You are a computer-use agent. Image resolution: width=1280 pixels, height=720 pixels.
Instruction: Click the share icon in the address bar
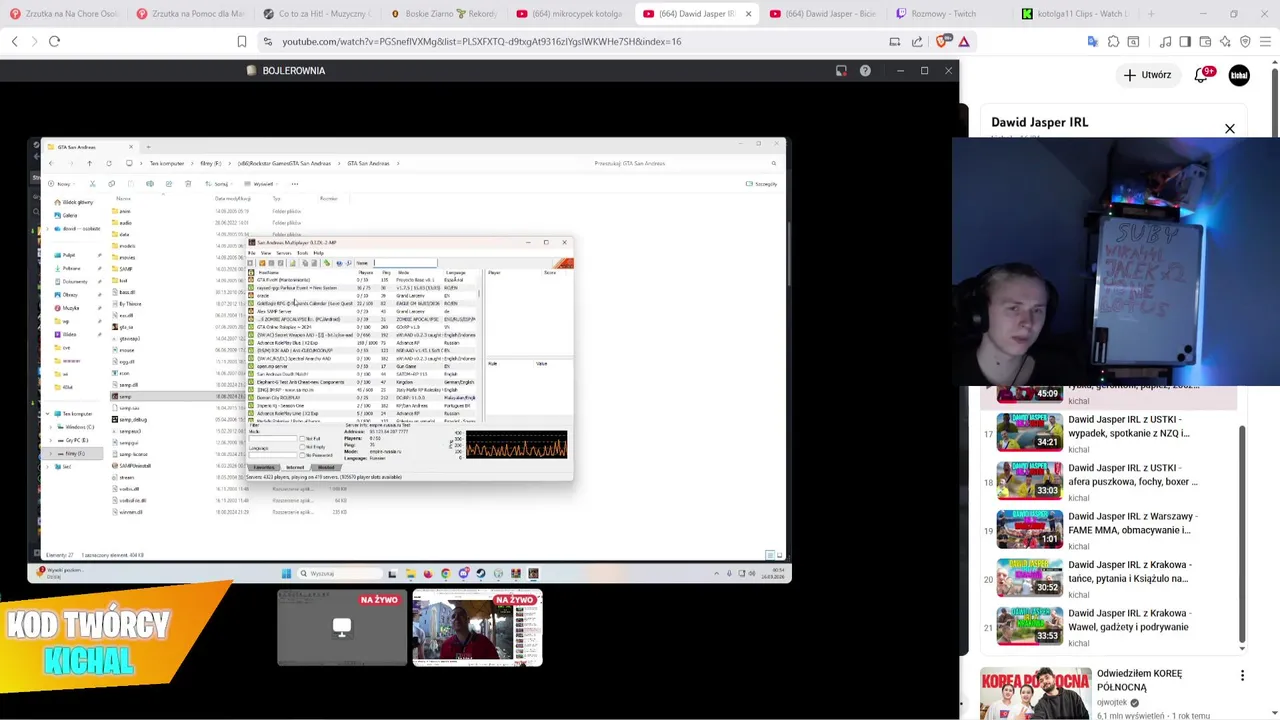click(x=917, y=41)
